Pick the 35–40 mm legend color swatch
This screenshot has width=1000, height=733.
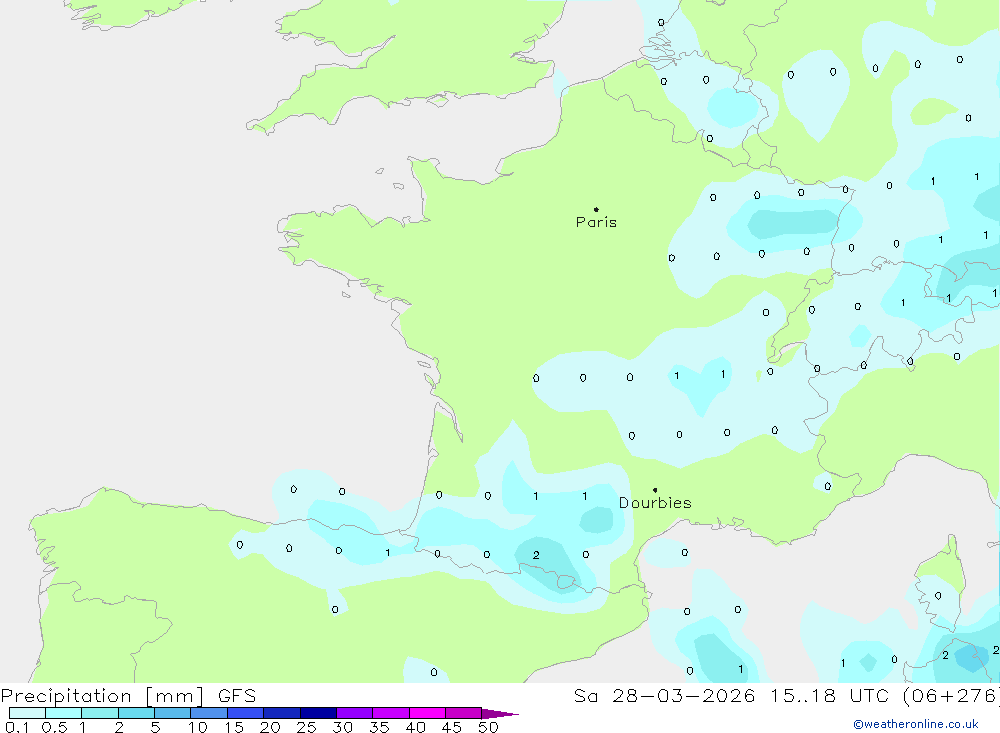pos(390,713)
